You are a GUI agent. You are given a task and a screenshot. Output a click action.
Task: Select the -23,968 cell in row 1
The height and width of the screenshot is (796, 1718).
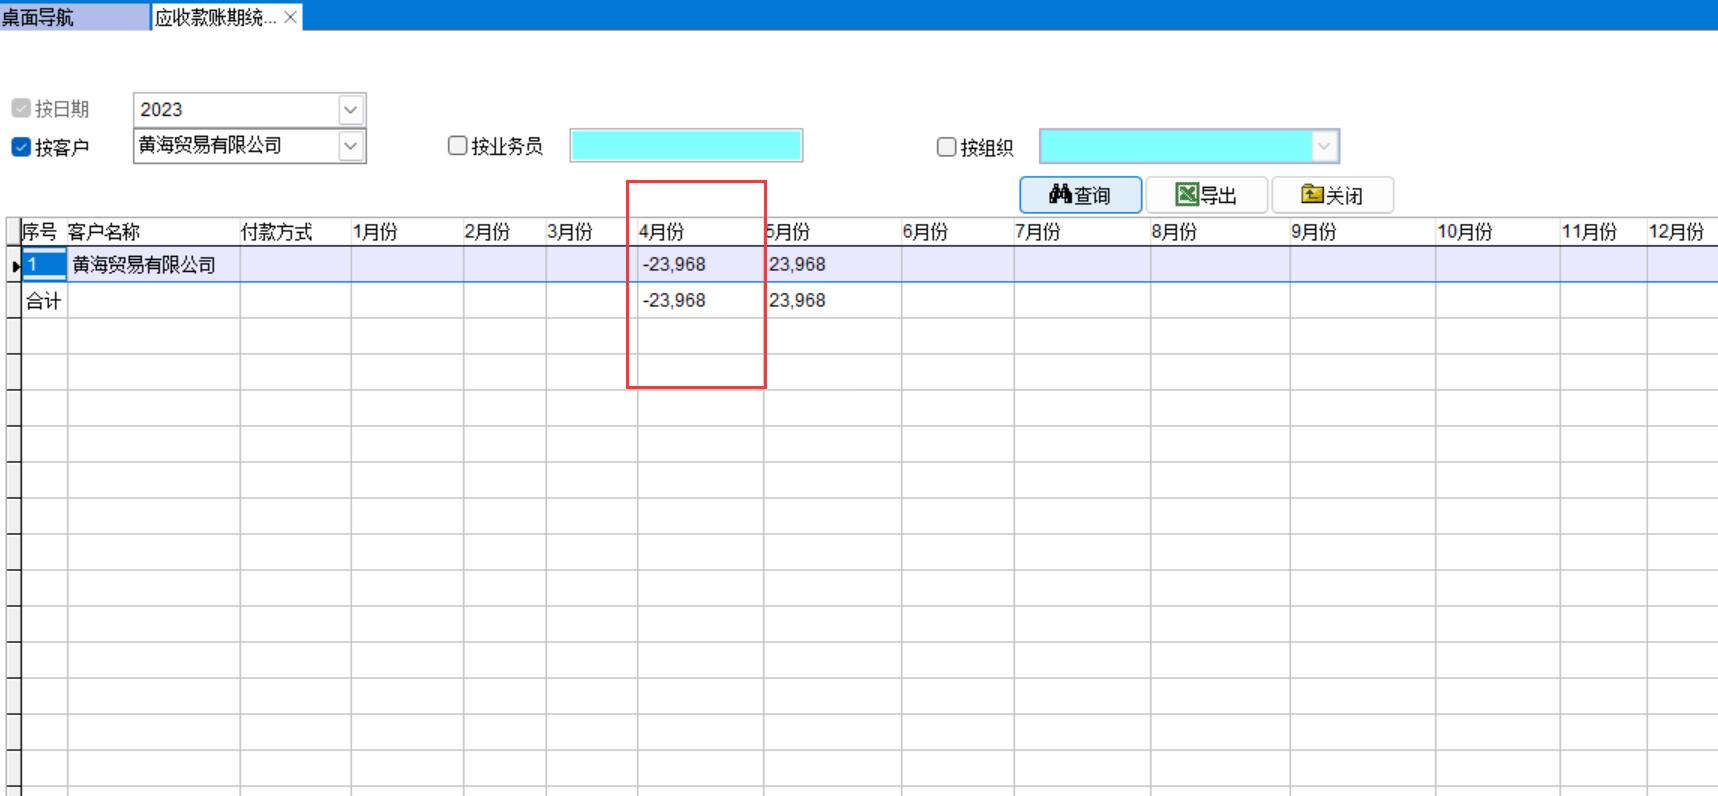(675, 265)
